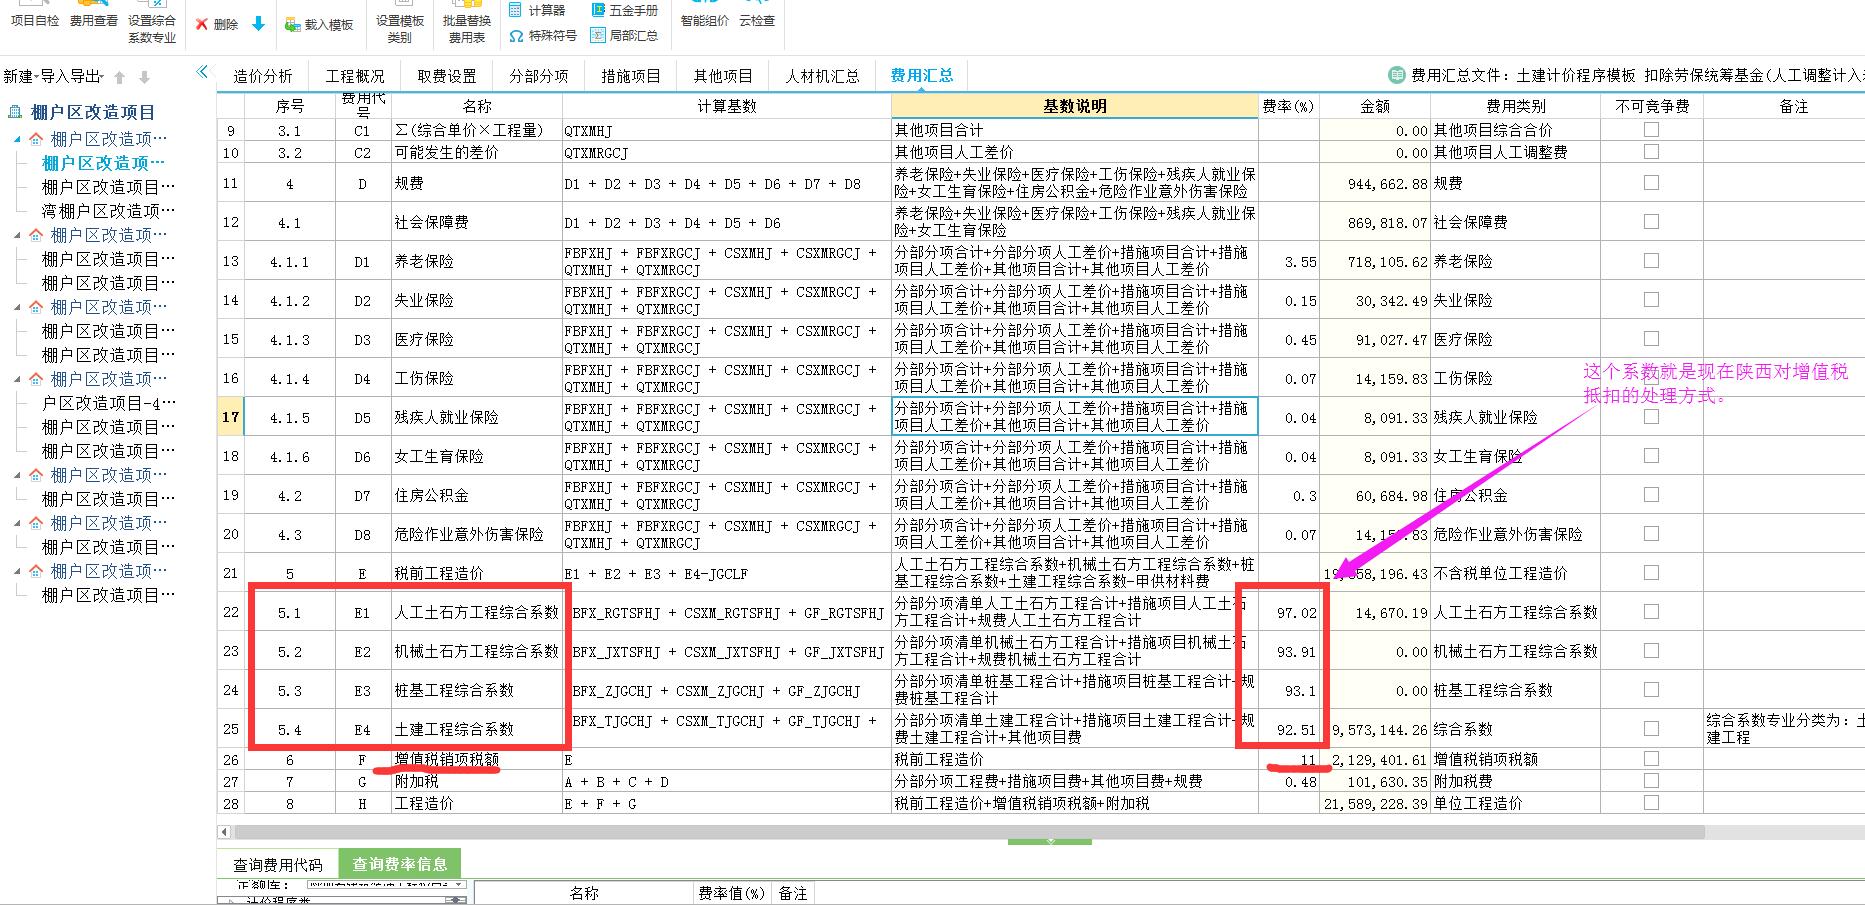
Task: Click the down arrow beside 导入导出
Action: 144,77
